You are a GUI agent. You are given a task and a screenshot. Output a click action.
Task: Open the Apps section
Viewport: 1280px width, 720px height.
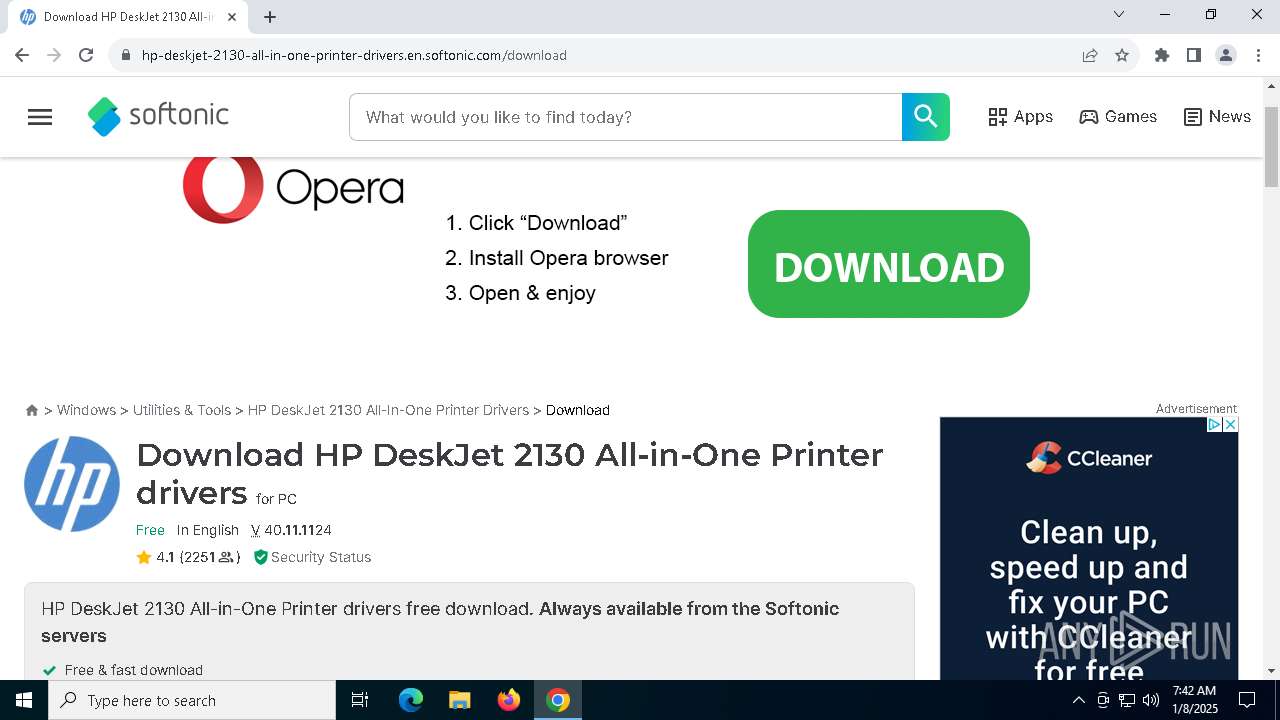point(1020,117)
